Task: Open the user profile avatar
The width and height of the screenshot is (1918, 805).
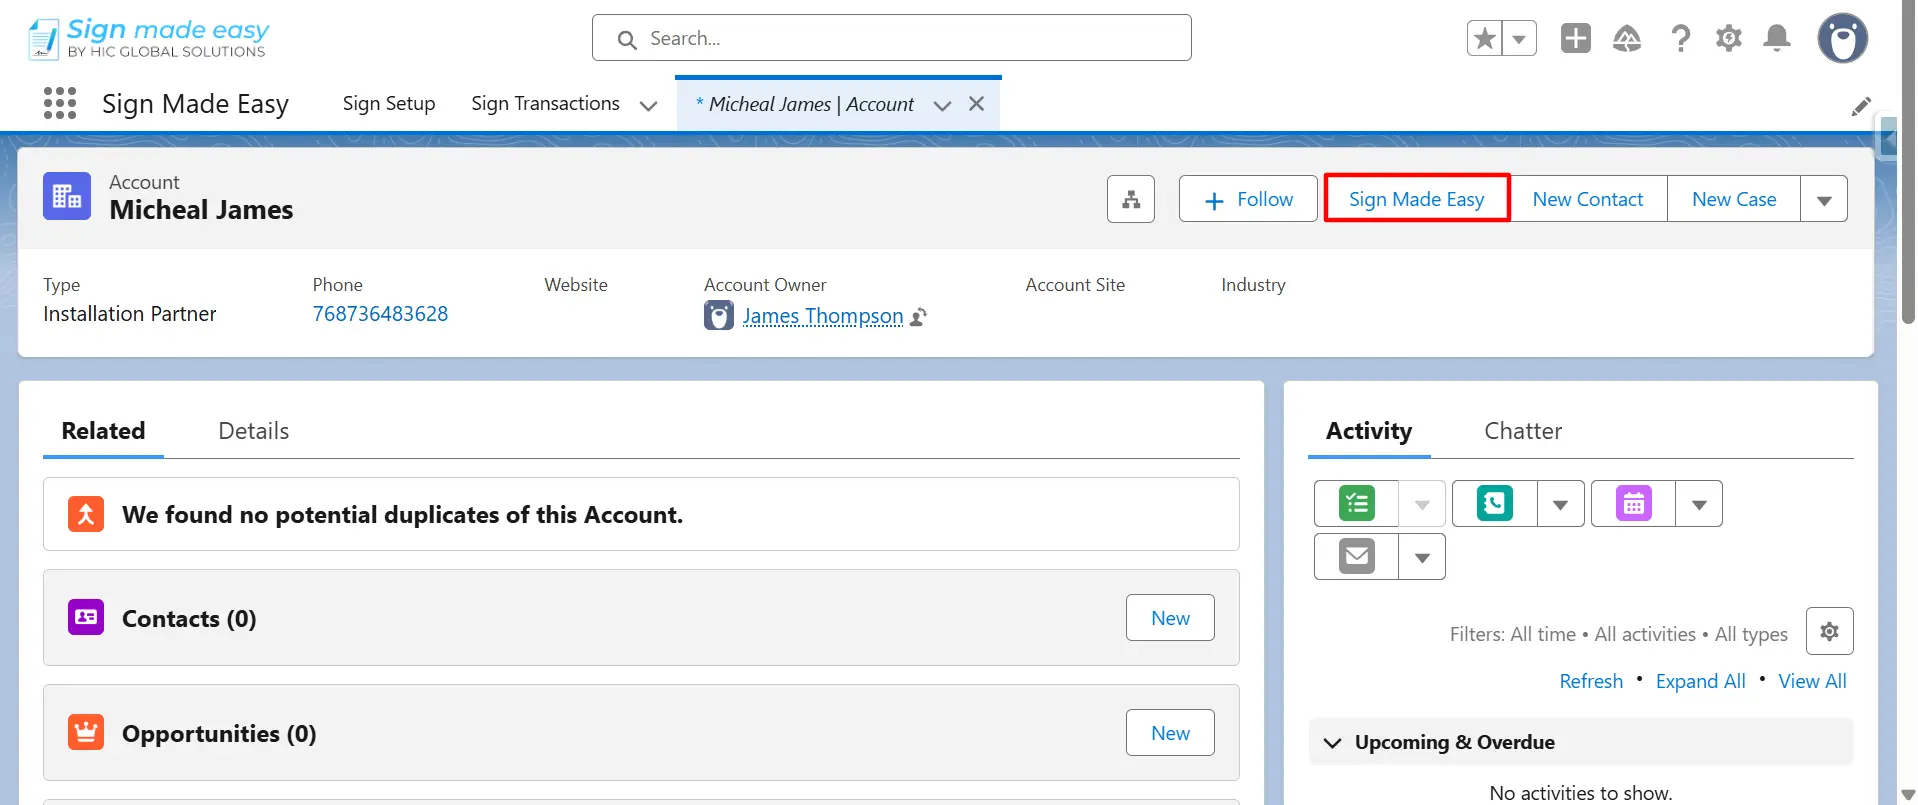Action: [x=1843, y=38]
